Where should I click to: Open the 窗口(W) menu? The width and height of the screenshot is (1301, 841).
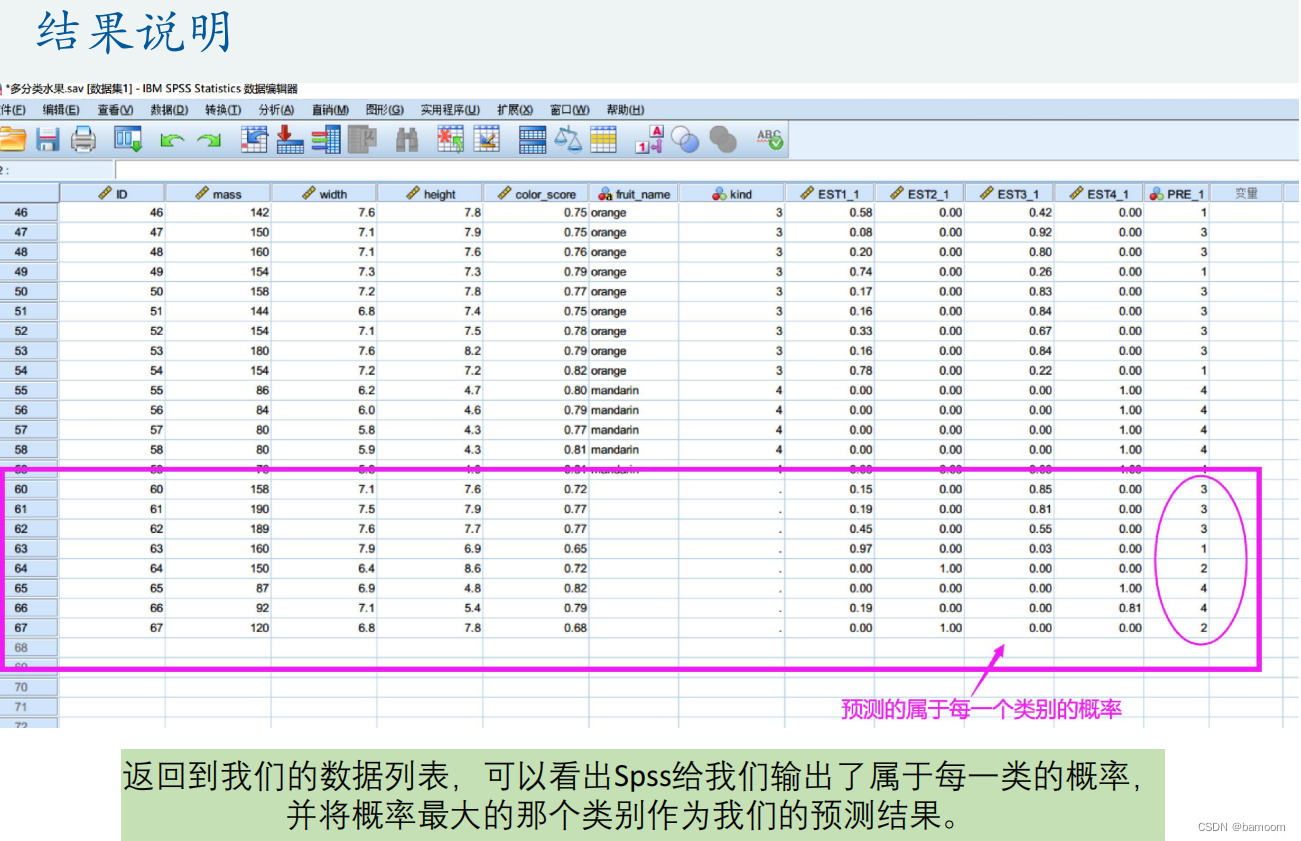pos(570,110)
